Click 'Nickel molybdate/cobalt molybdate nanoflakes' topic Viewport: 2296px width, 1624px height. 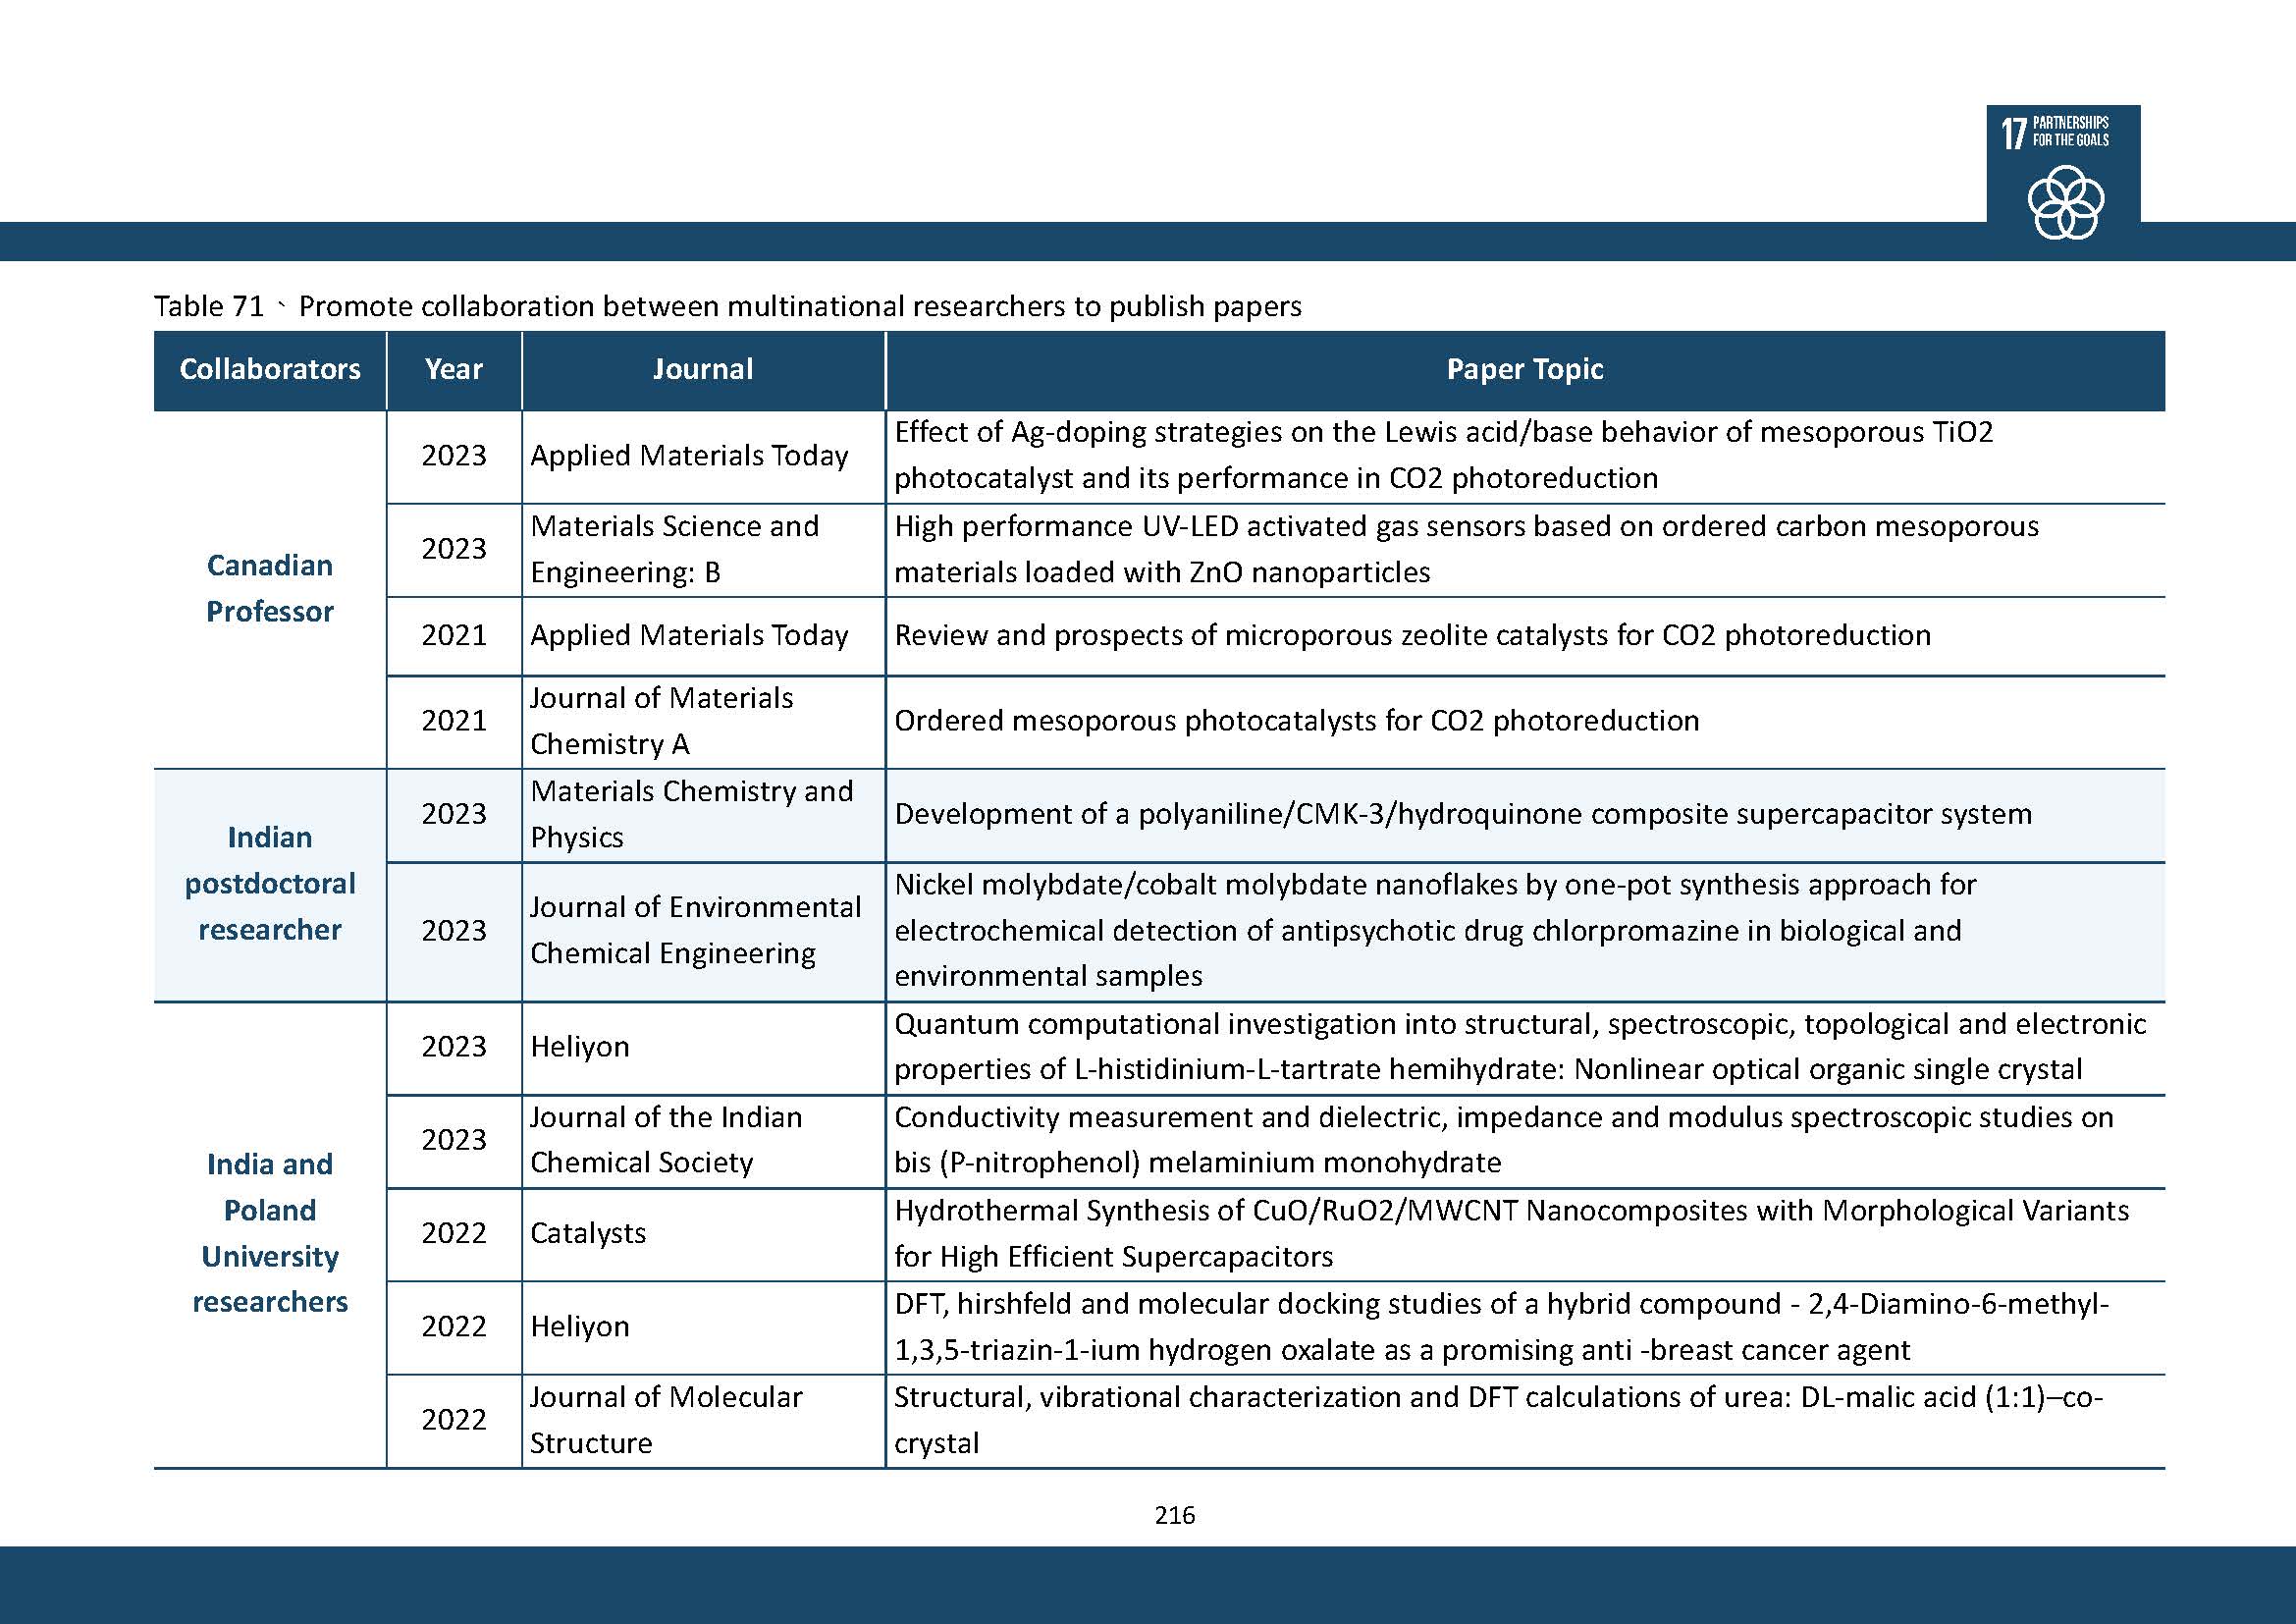1525,931
